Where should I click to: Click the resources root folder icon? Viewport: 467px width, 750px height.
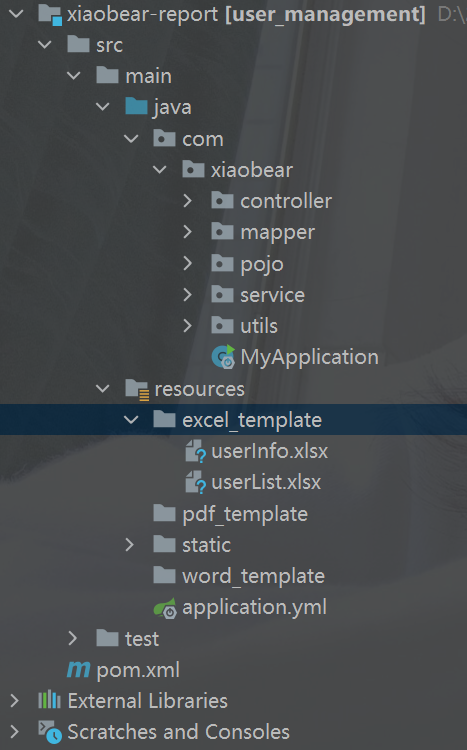[x=137, y=389]
